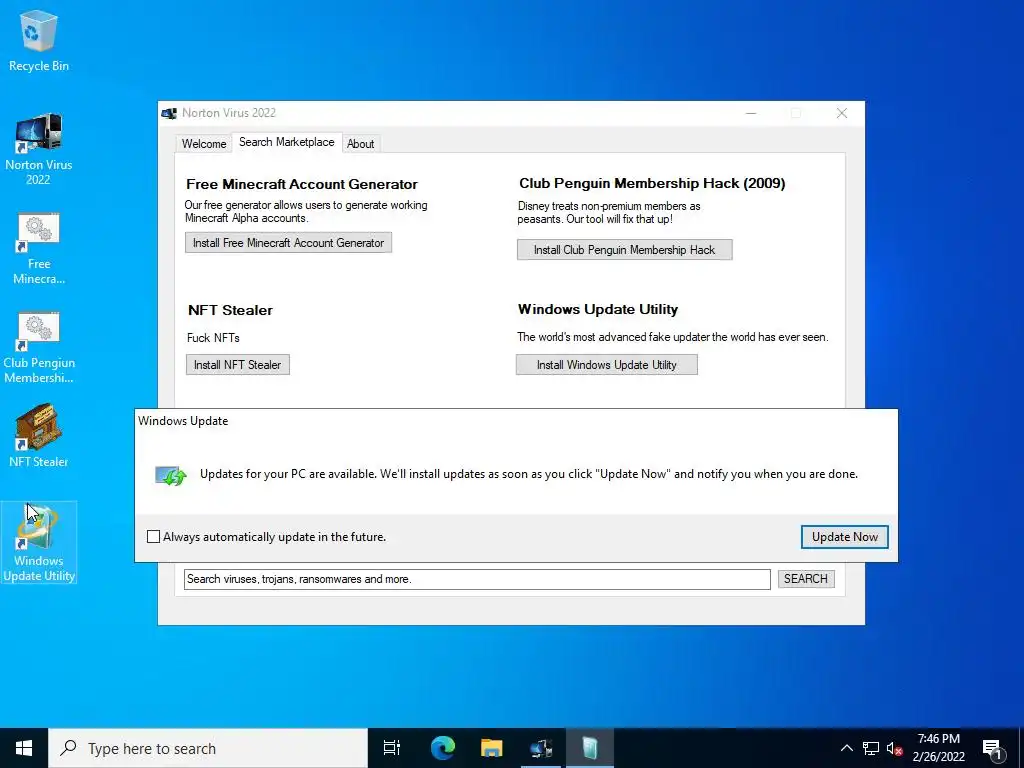Click the Install NFT Stealer button
This screenshot has height=768, width=1024.
[238, 364]
